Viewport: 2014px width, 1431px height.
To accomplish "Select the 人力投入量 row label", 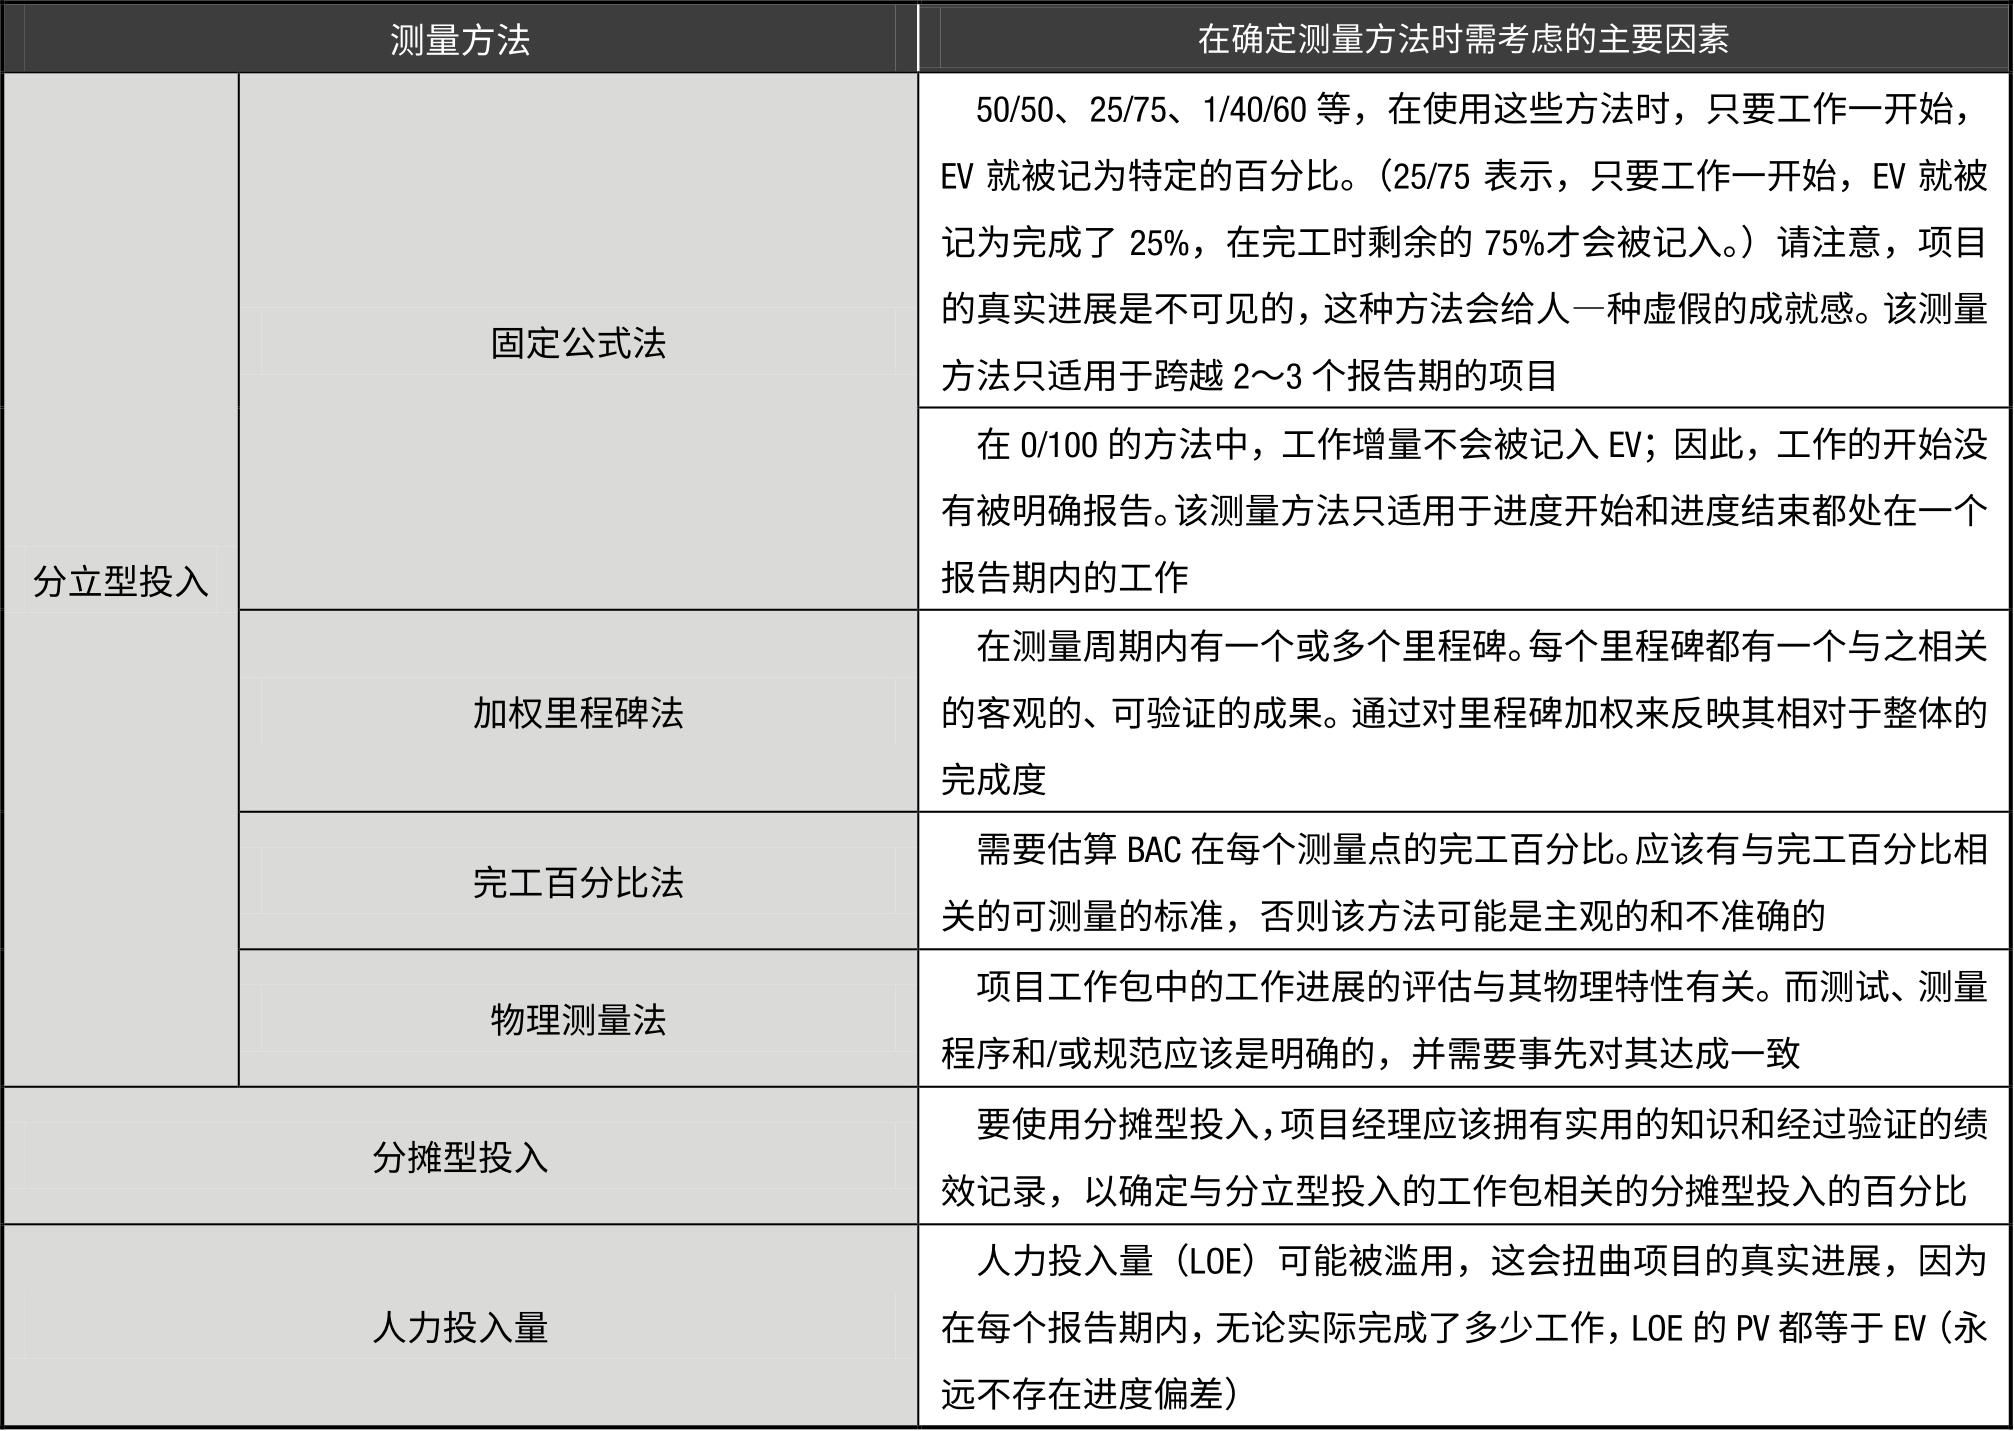I will pyautogui.click(x=459, y=1327).
